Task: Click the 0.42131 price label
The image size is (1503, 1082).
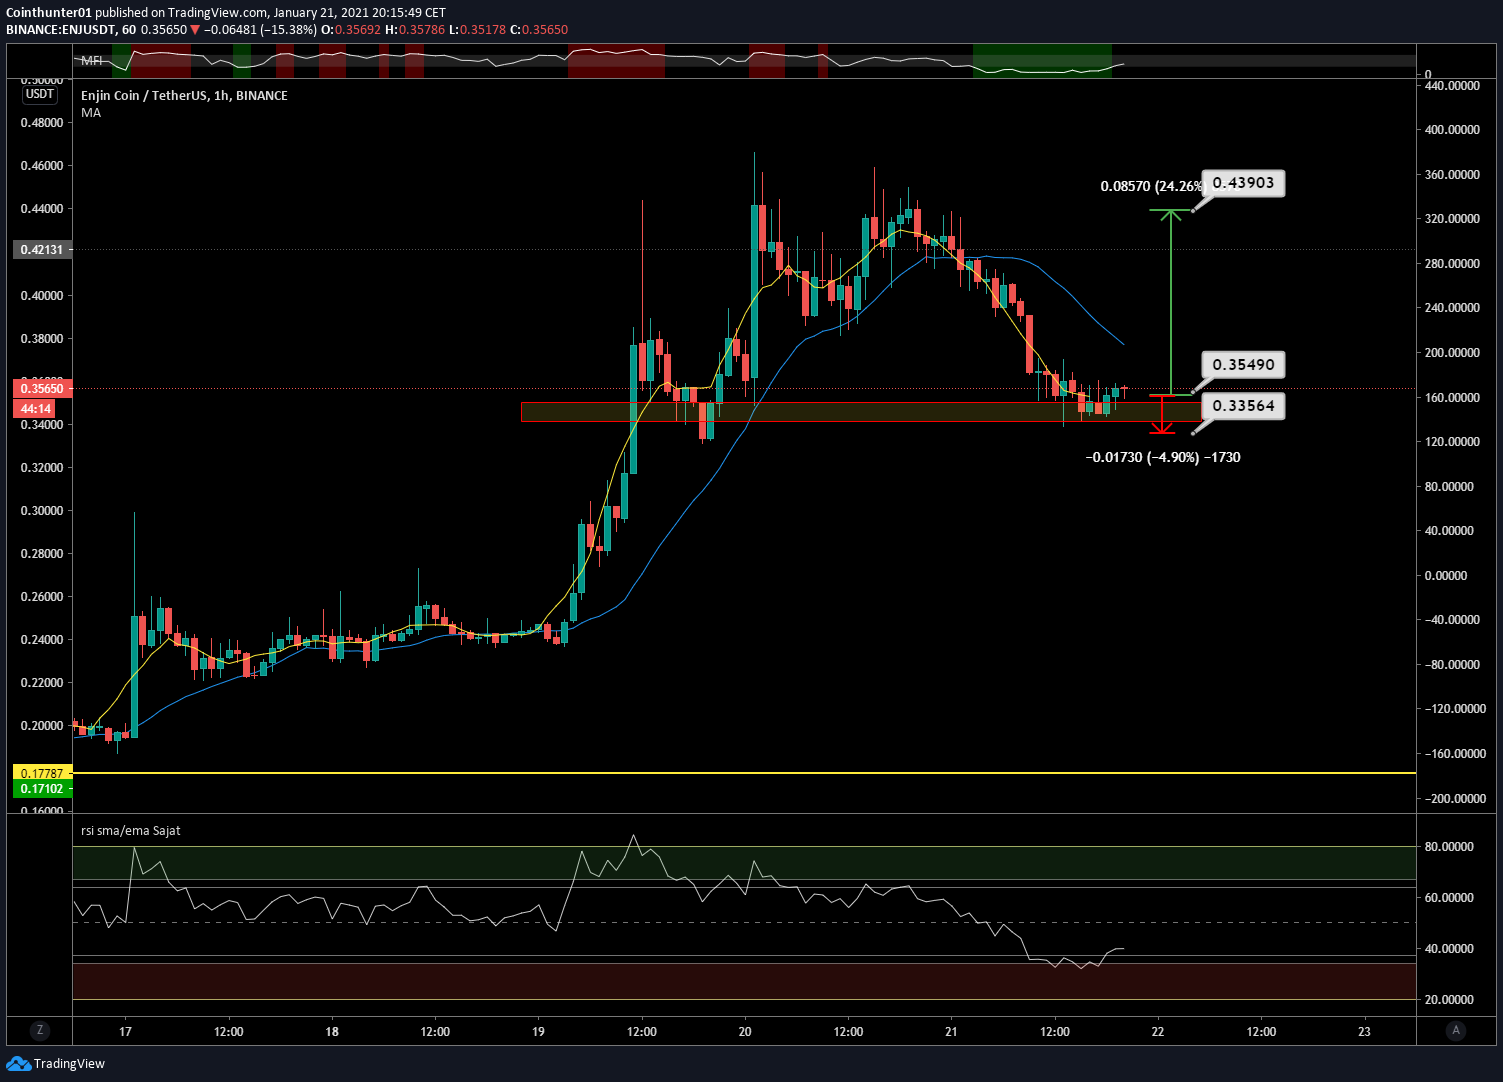Action: click(42, 249)
